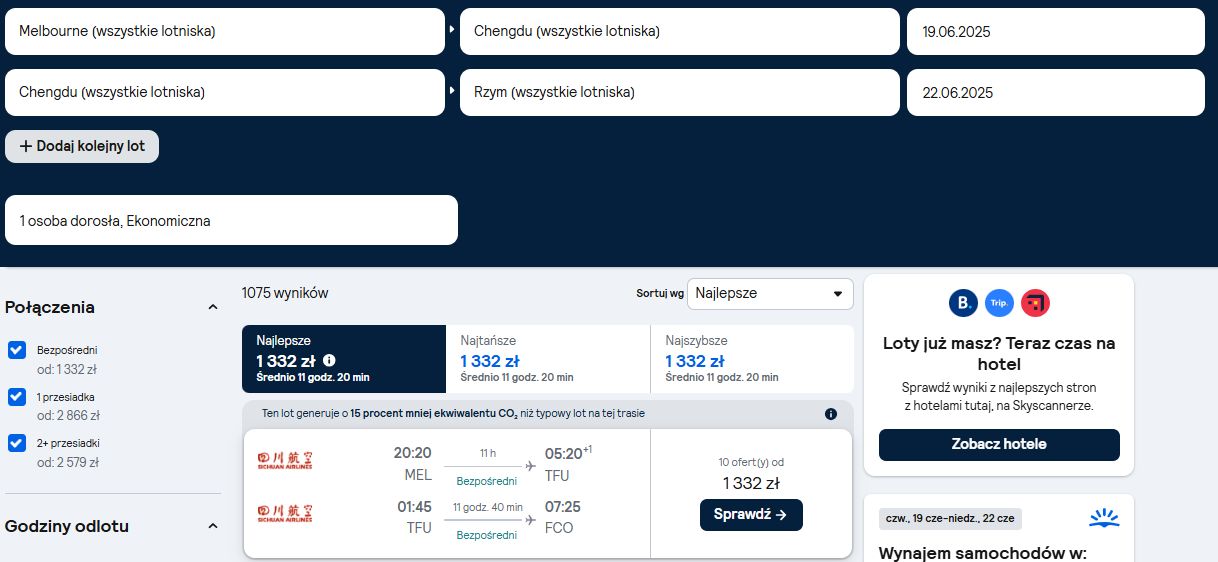Image resolution: width=1218 pixels, height=562 pixels.
Task: Click the Sichuan Airlines logo on MEL flight
Action: pos(285,461)
